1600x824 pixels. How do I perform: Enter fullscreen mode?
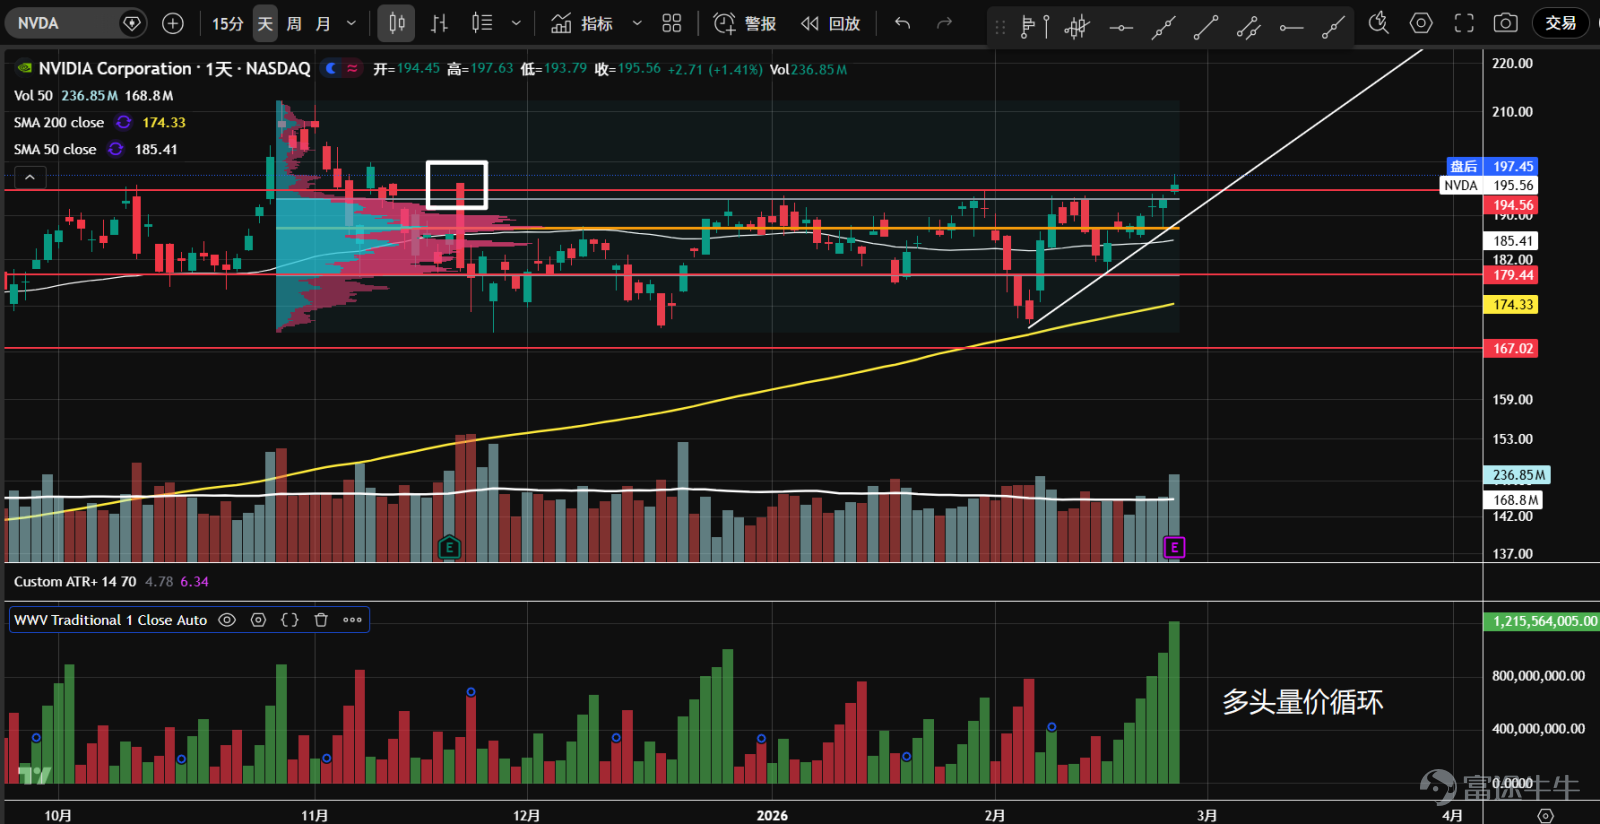(1464, 23)
